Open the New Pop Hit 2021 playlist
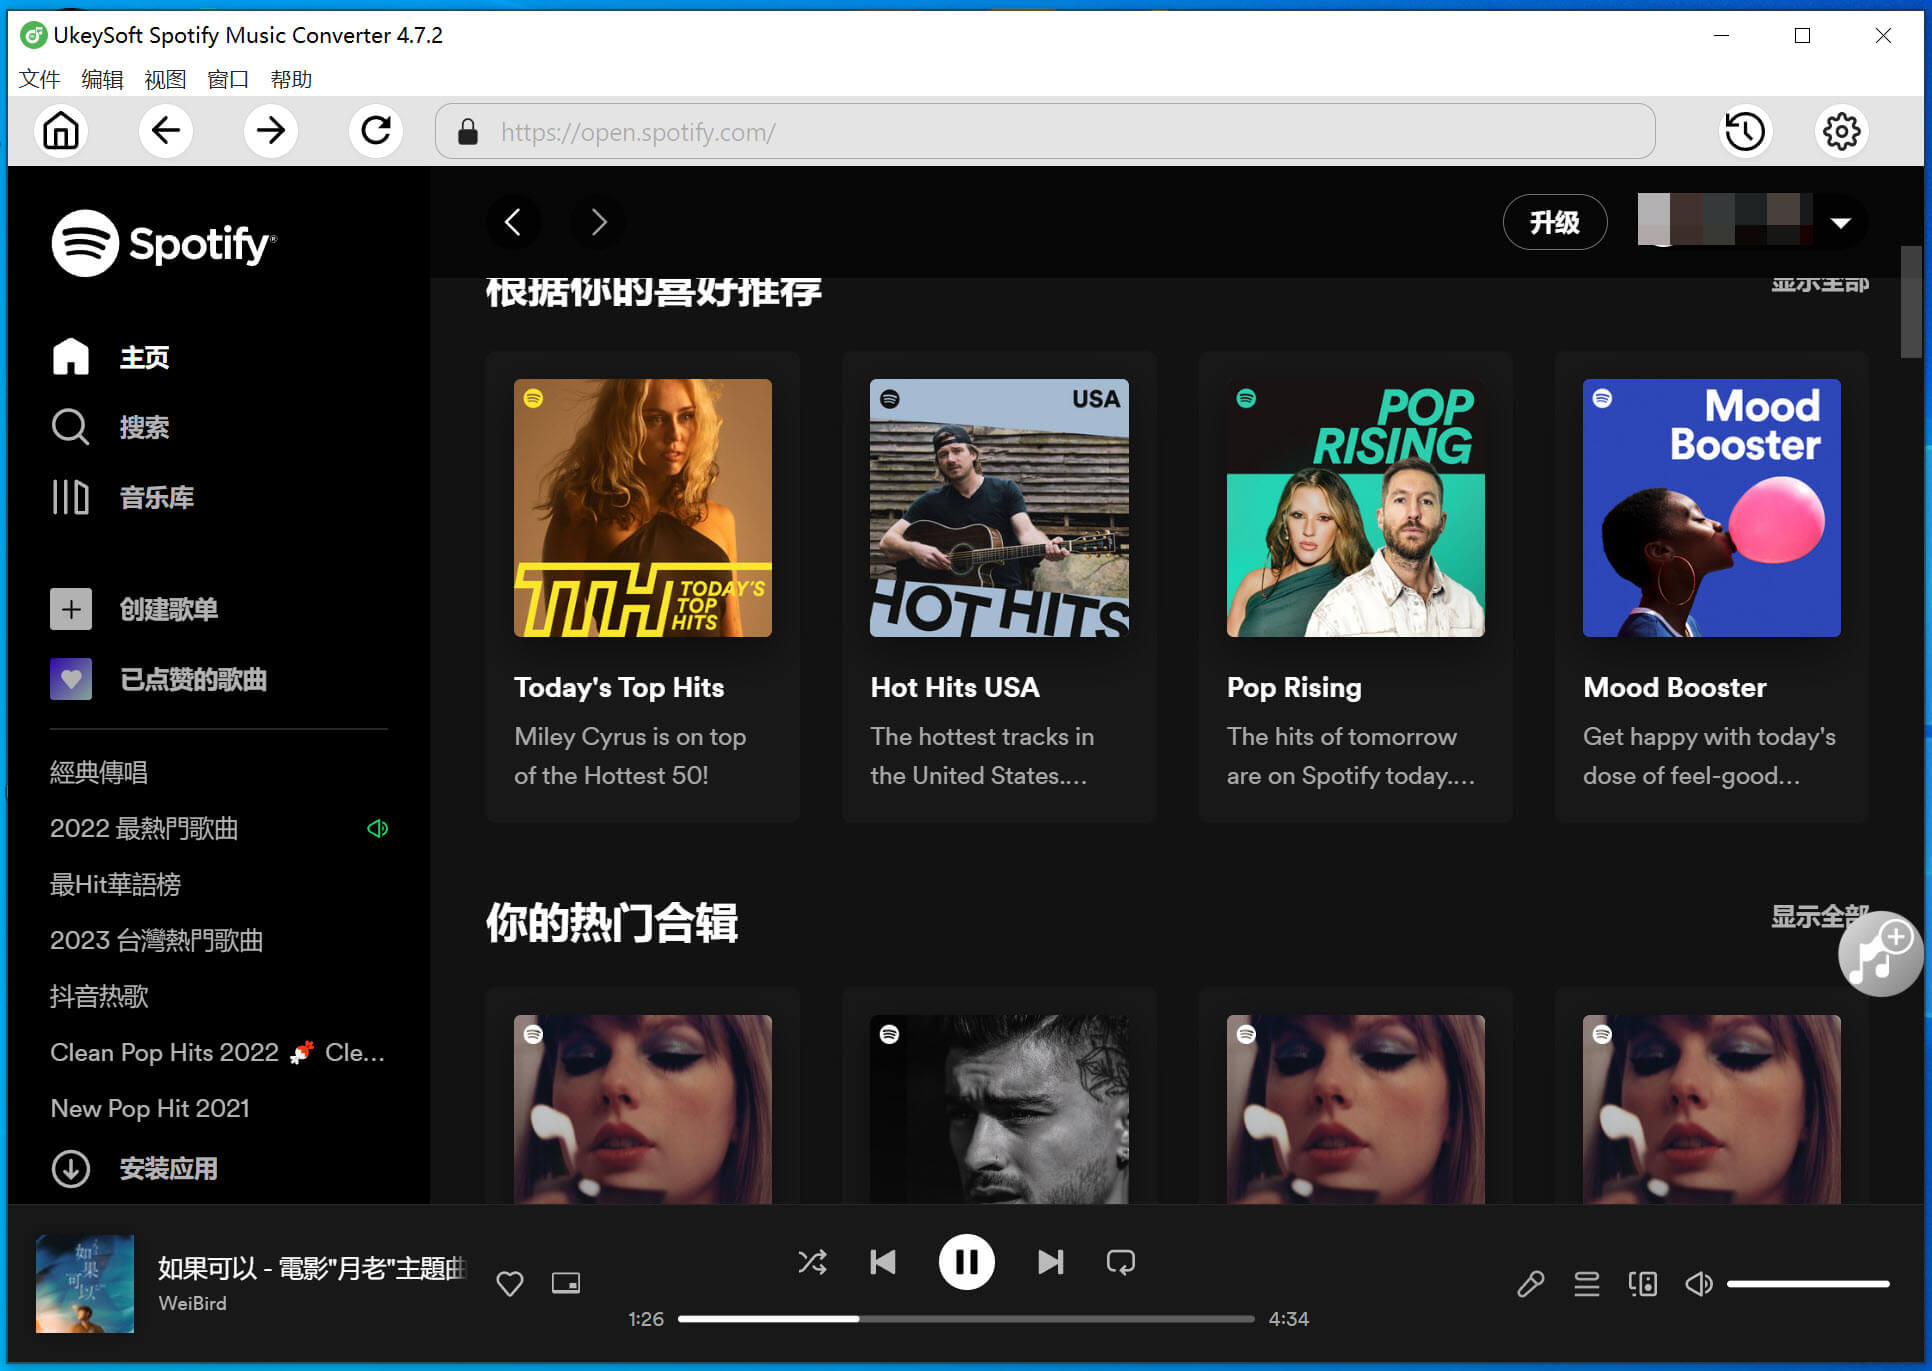This screenshot has width=1932, height=1371. tap(150, 1108)
